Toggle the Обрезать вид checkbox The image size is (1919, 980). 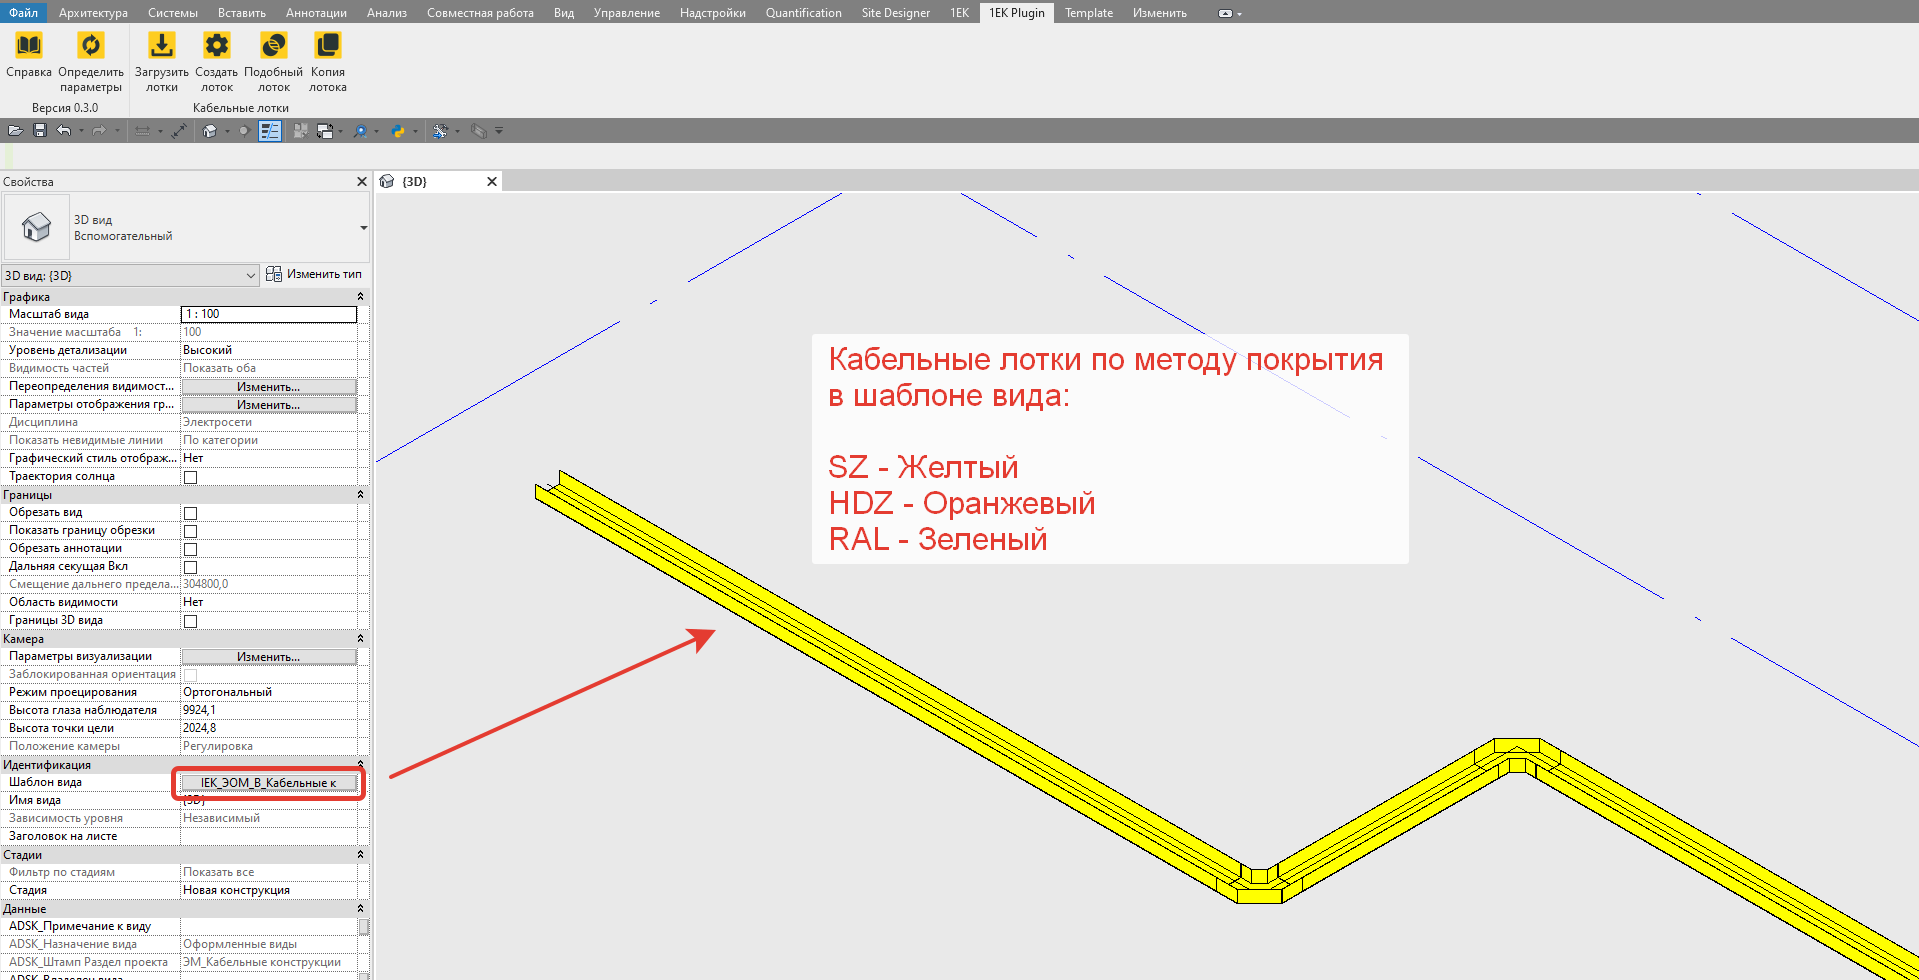tap(190, 513)
